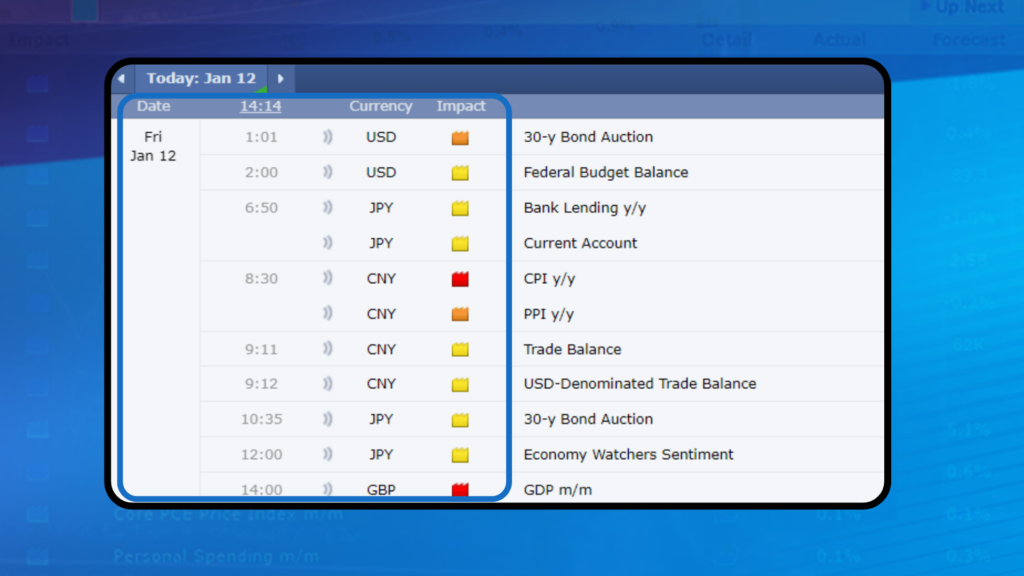The height and width of the screenshot is (576, 1024).
Task: Click the Currency column header
Action: pos(380,106)
